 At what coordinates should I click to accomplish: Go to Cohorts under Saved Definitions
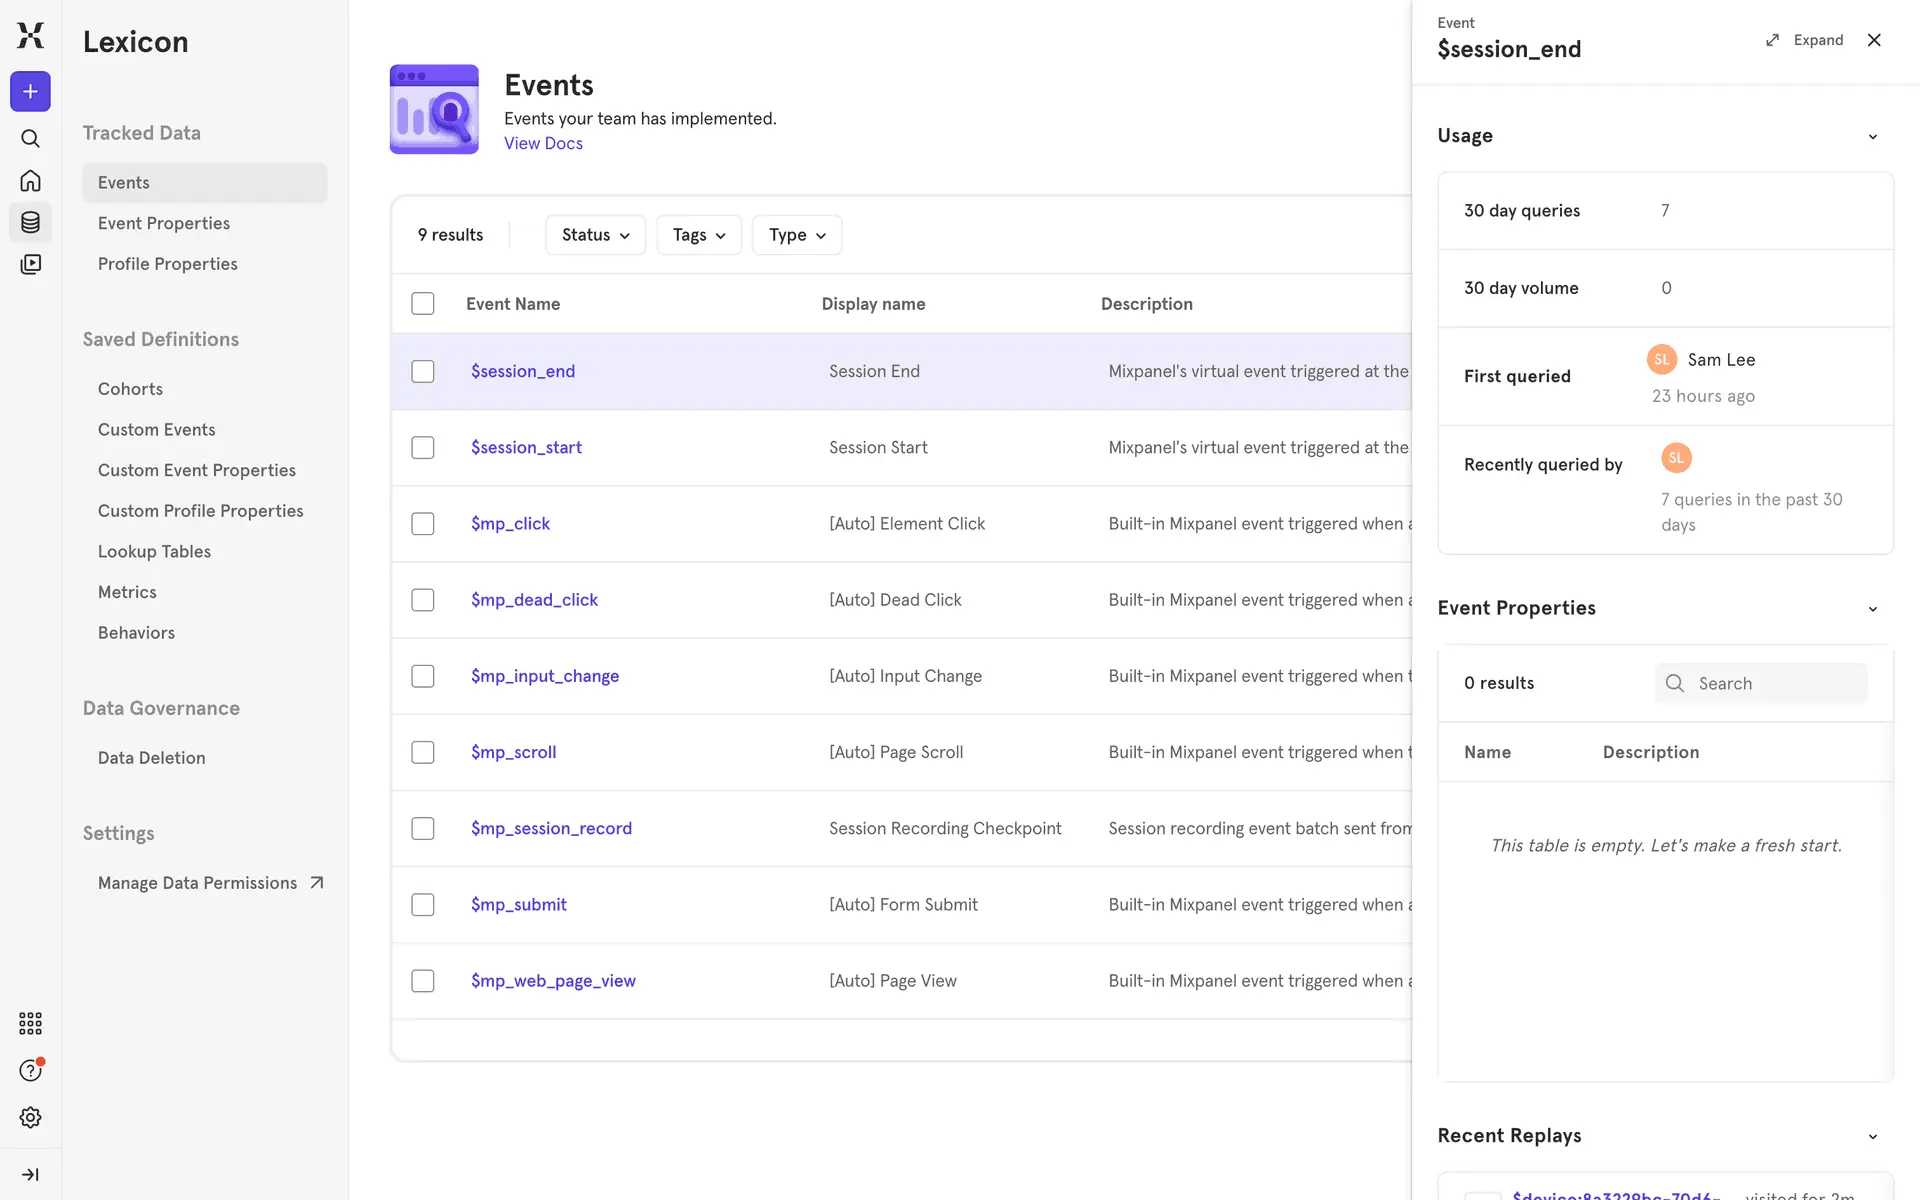(130, 389)
